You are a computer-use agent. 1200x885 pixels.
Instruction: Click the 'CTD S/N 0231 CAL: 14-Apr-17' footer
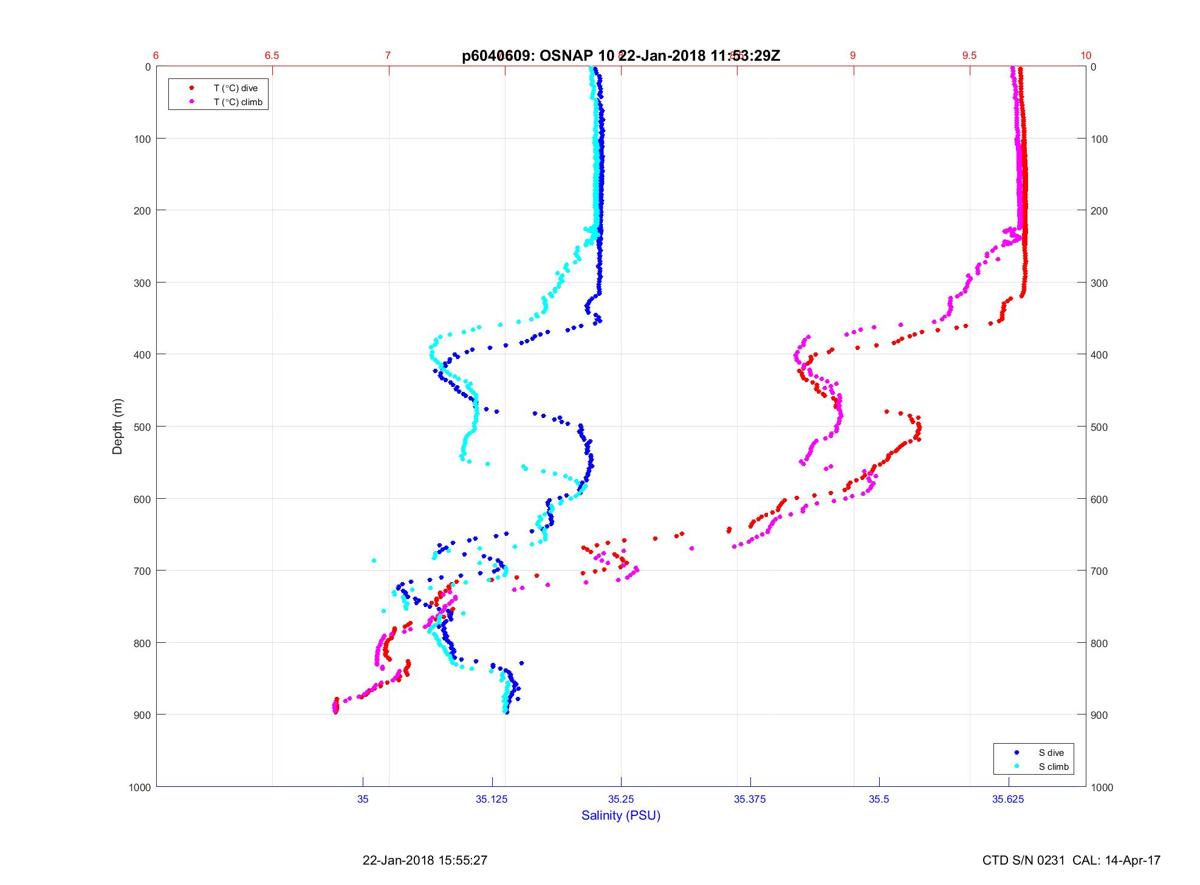1071,860
